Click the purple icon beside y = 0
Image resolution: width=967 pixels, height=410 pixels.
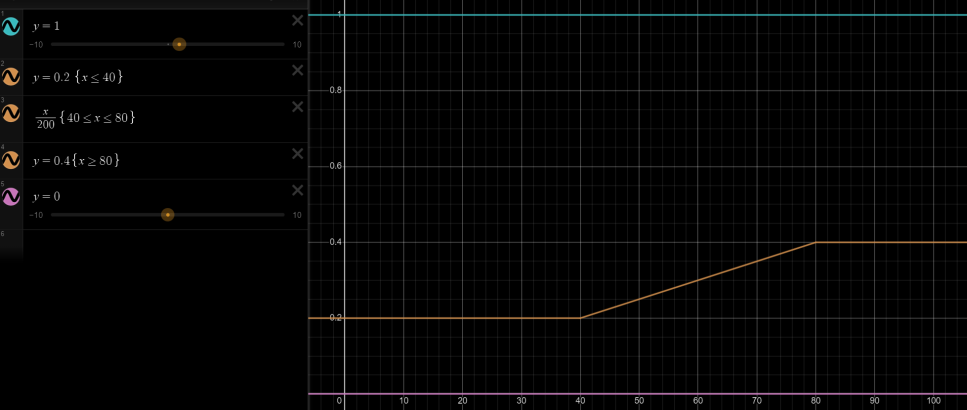tap(11, 197)
